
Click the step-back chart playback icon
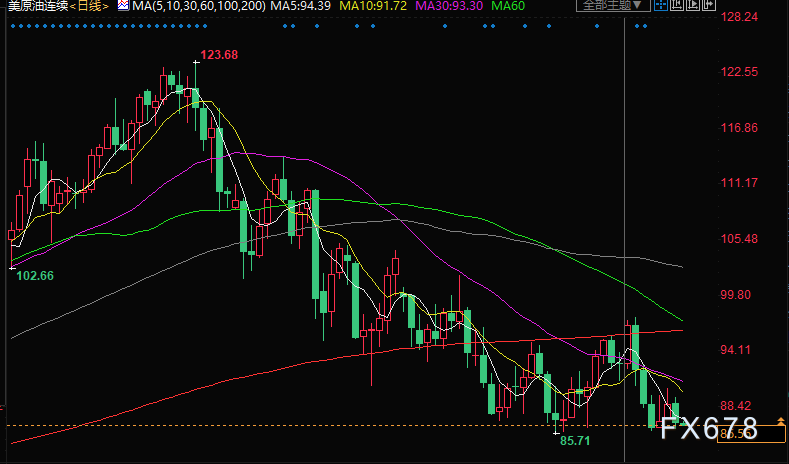click(x=677, y=5)
